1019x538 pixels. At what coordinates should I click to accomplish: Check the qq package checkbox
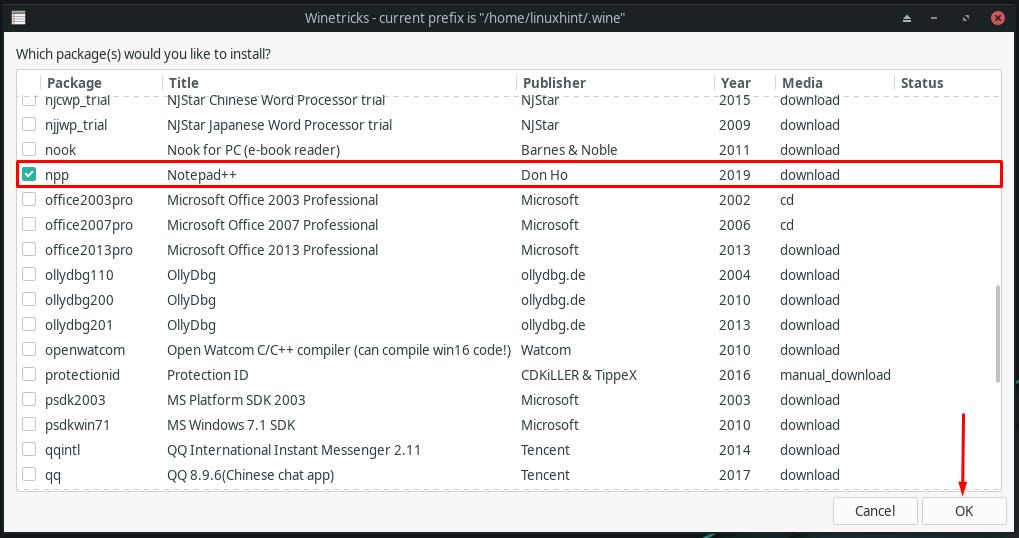pyautogui.click(x=29, y=474)
